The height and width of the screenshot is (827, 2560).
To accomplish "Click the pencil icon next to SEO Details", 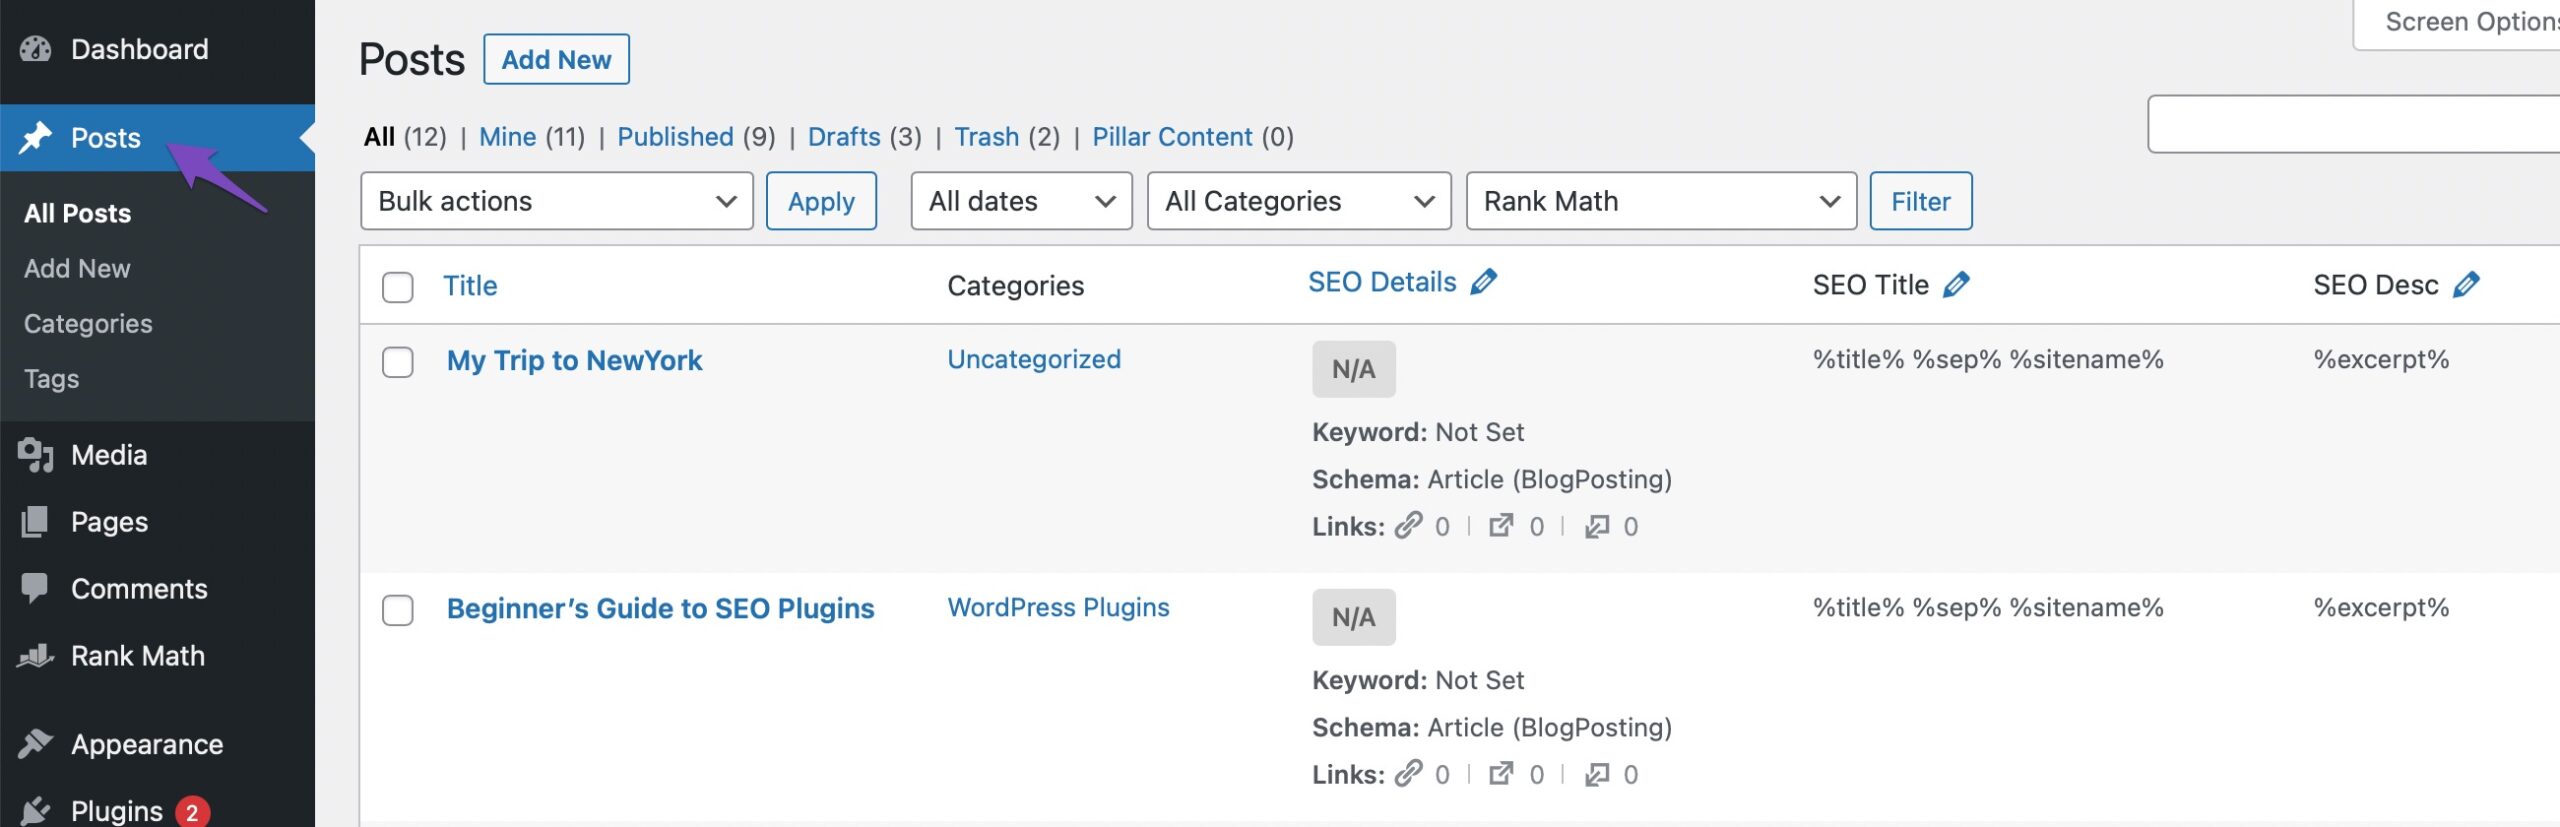I will pos(1484,282).
